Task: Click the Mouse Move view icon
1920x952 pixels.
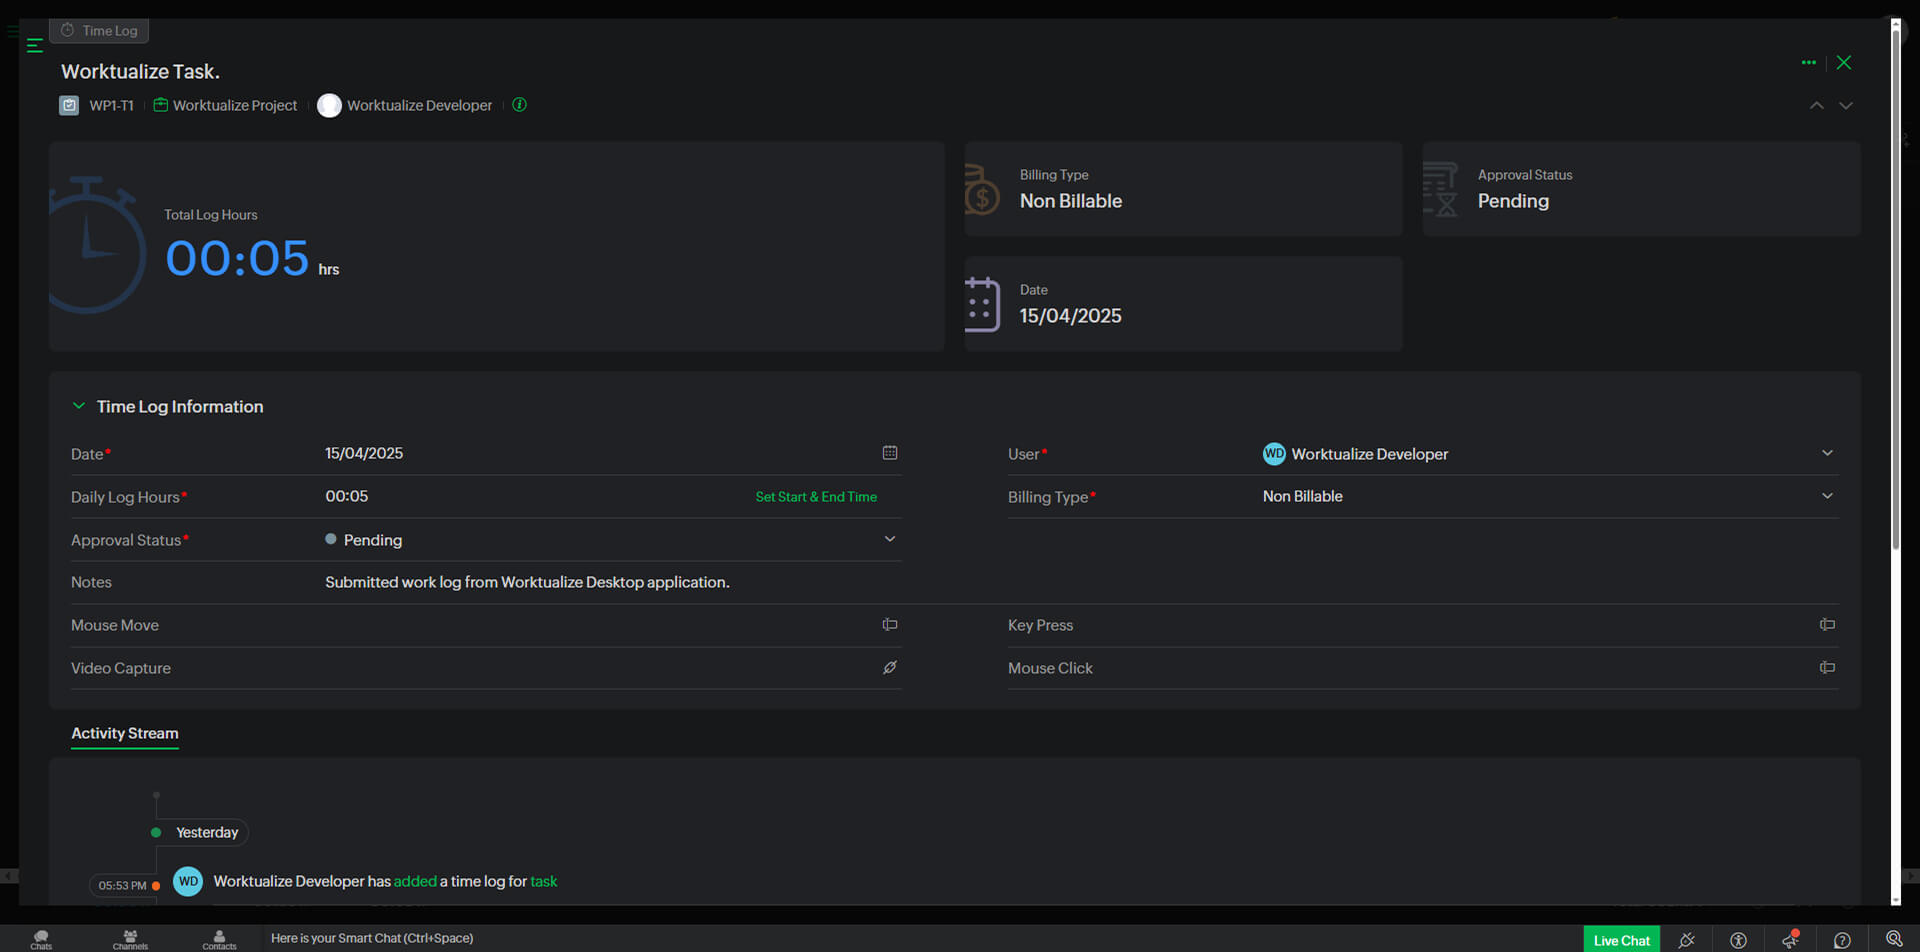Action: click(x=889, y=625)
